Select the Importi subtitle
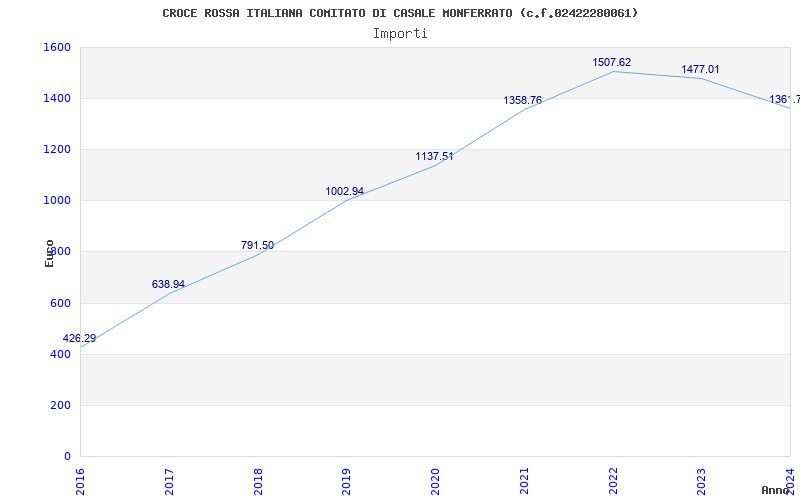 point(400,34)
